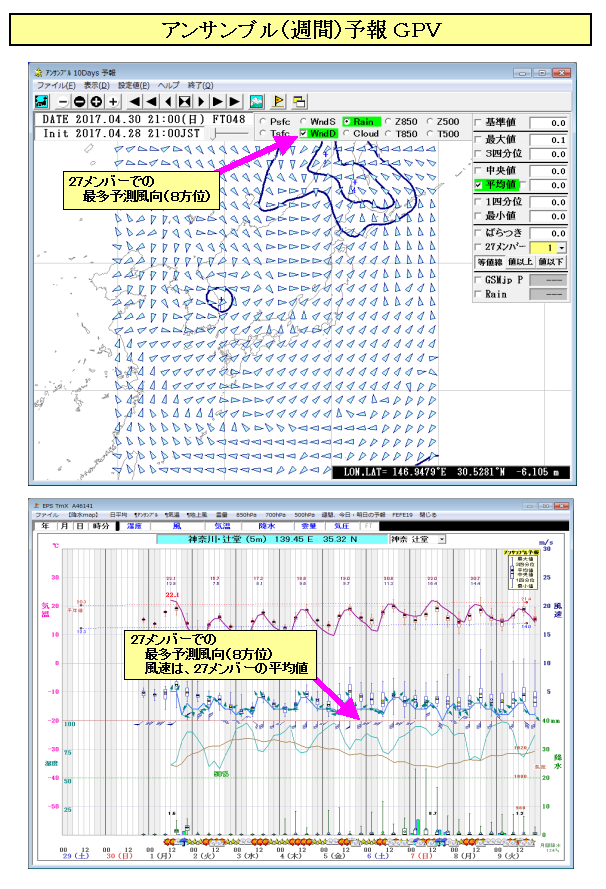Toggle the 平均値 checkbox
This screenshot has width=606, height=889.
[x=478, y=185]
